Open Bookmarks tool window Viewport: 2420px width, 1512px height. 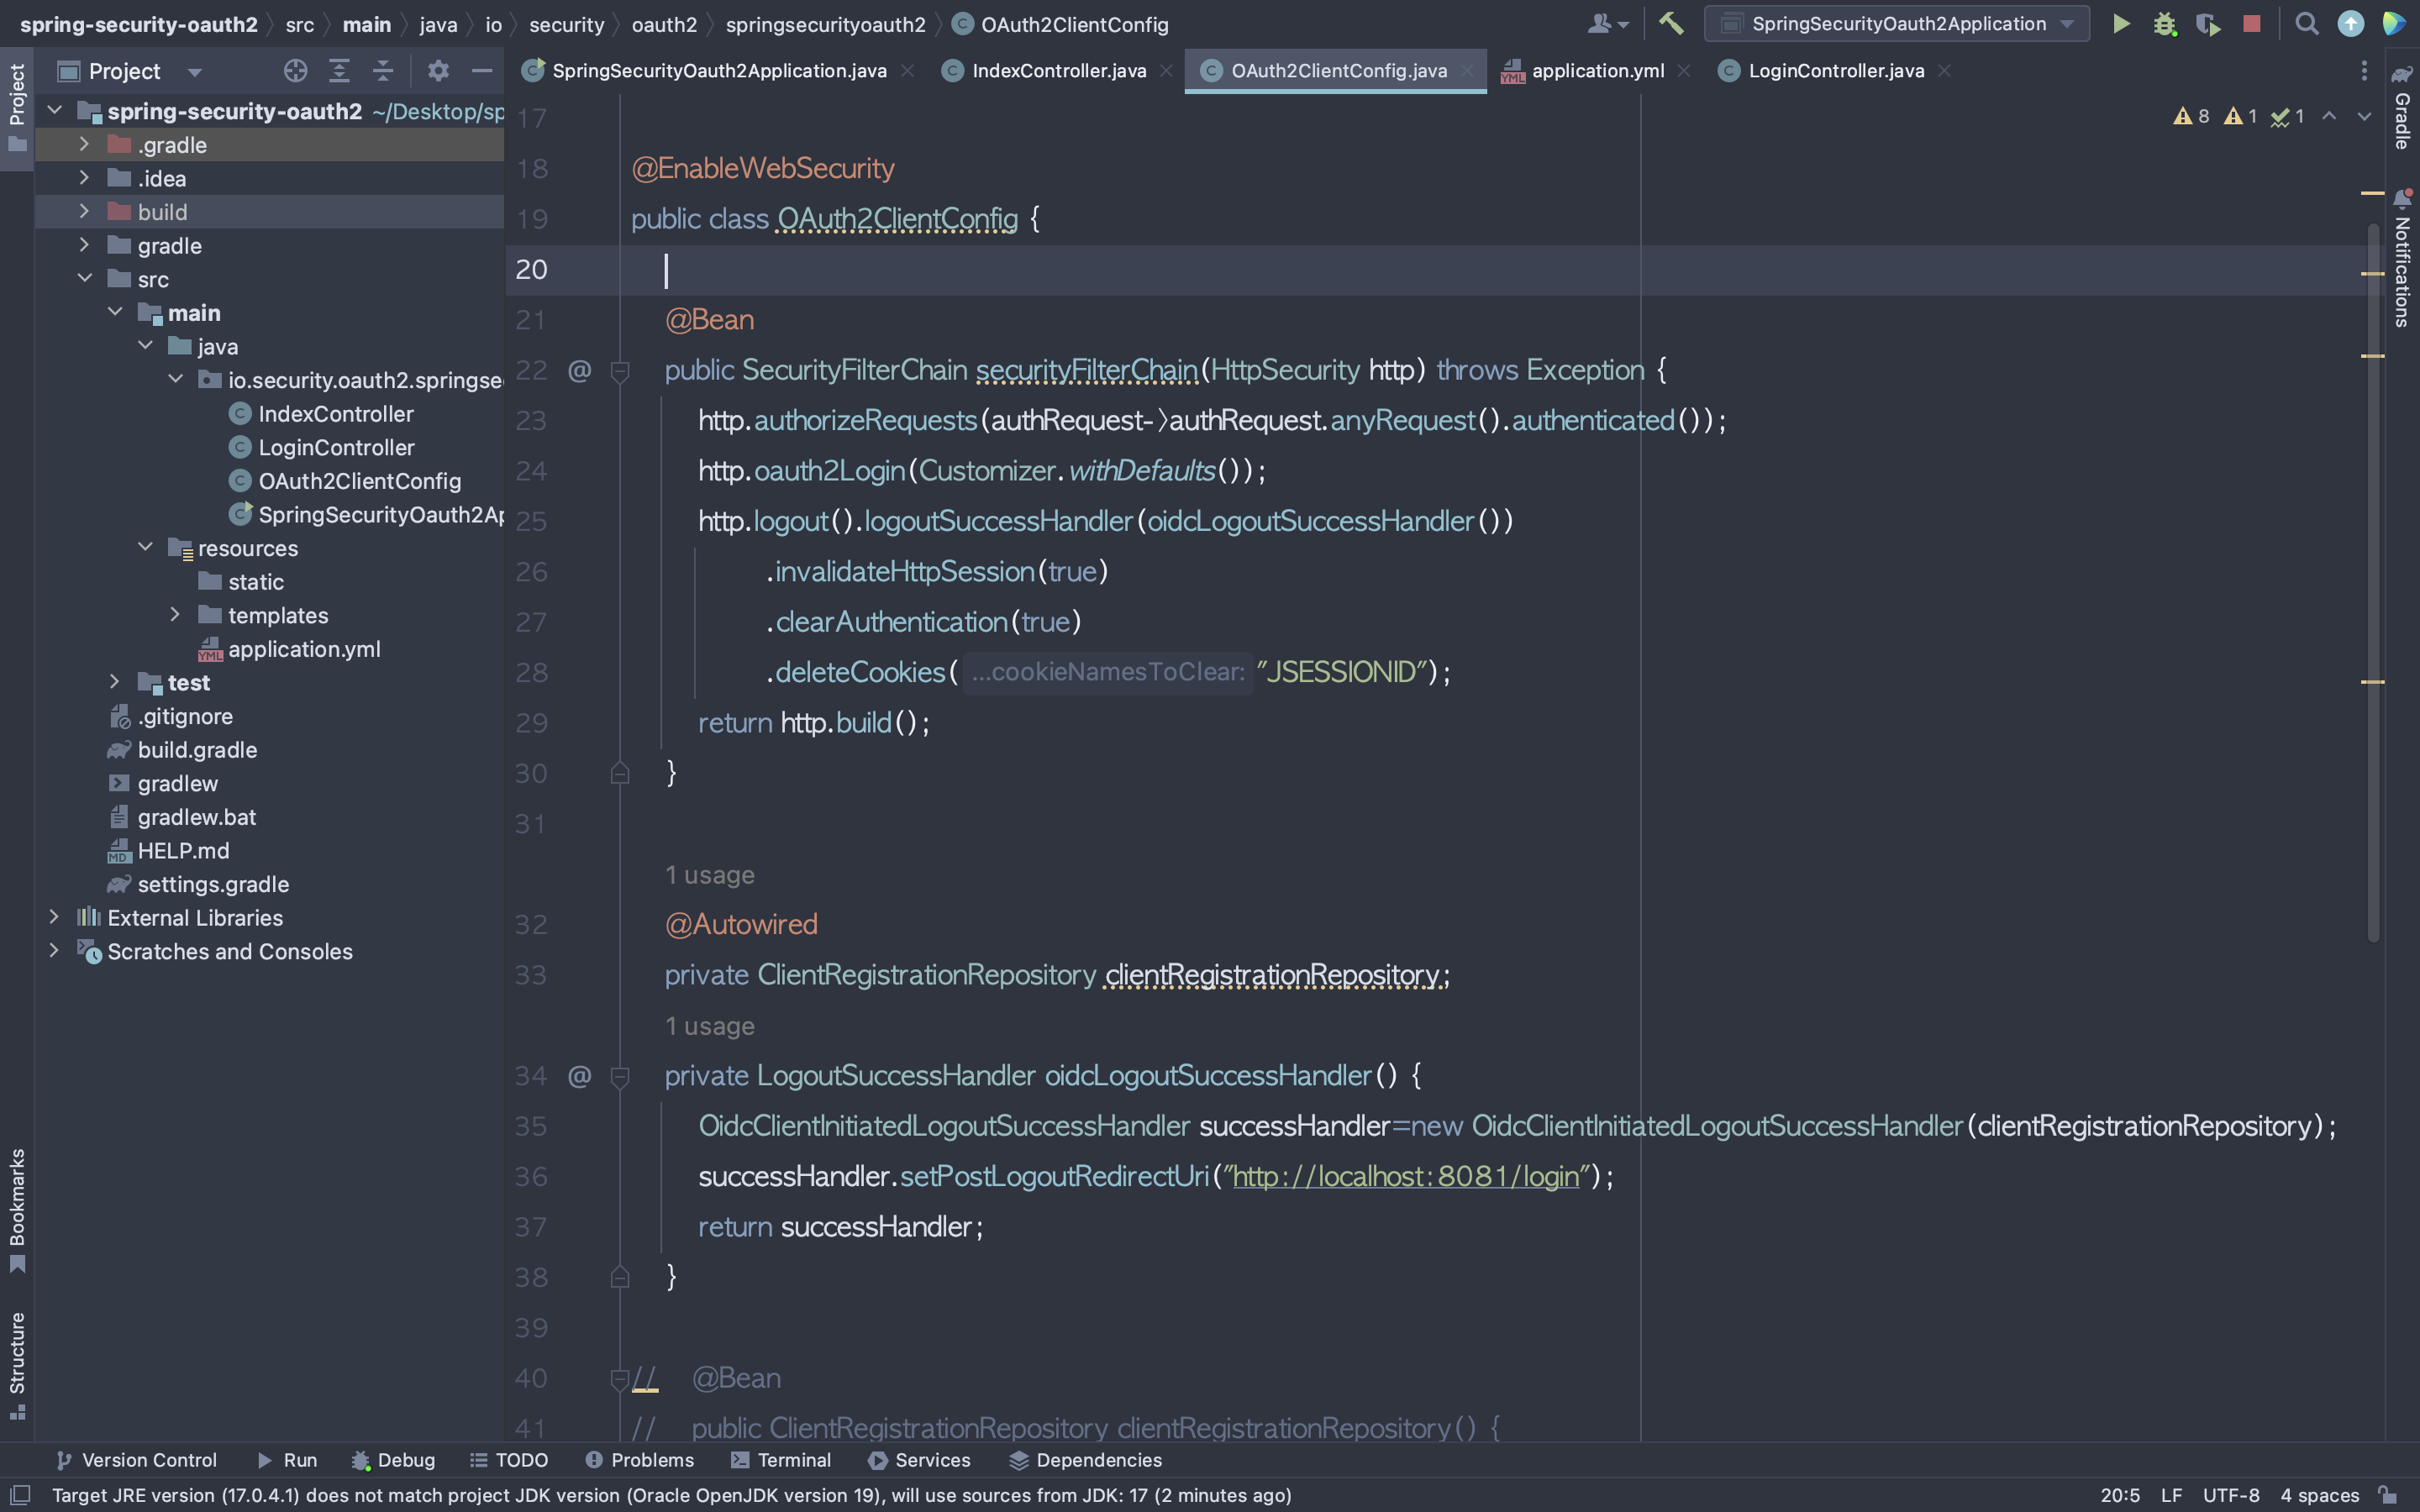(17, 1210)
